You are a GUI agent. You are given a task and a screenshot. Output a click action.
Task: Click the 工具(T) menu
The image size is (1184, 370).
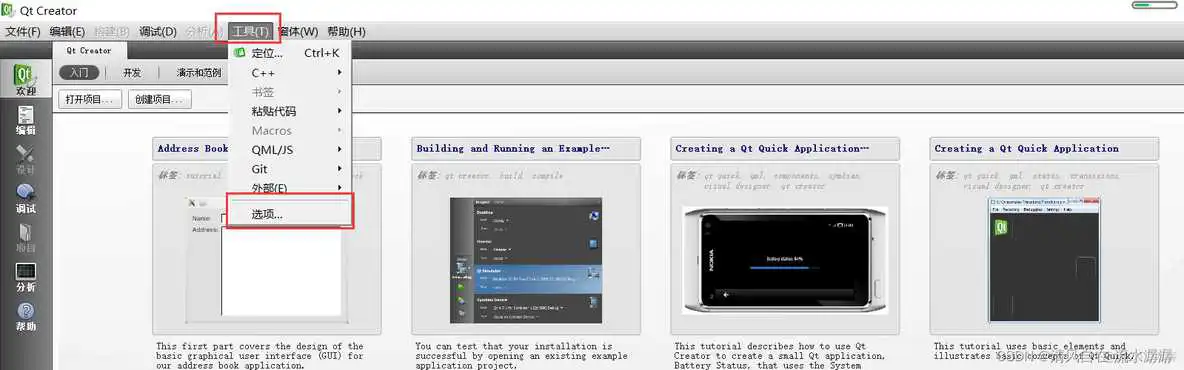tap(250, 32)
